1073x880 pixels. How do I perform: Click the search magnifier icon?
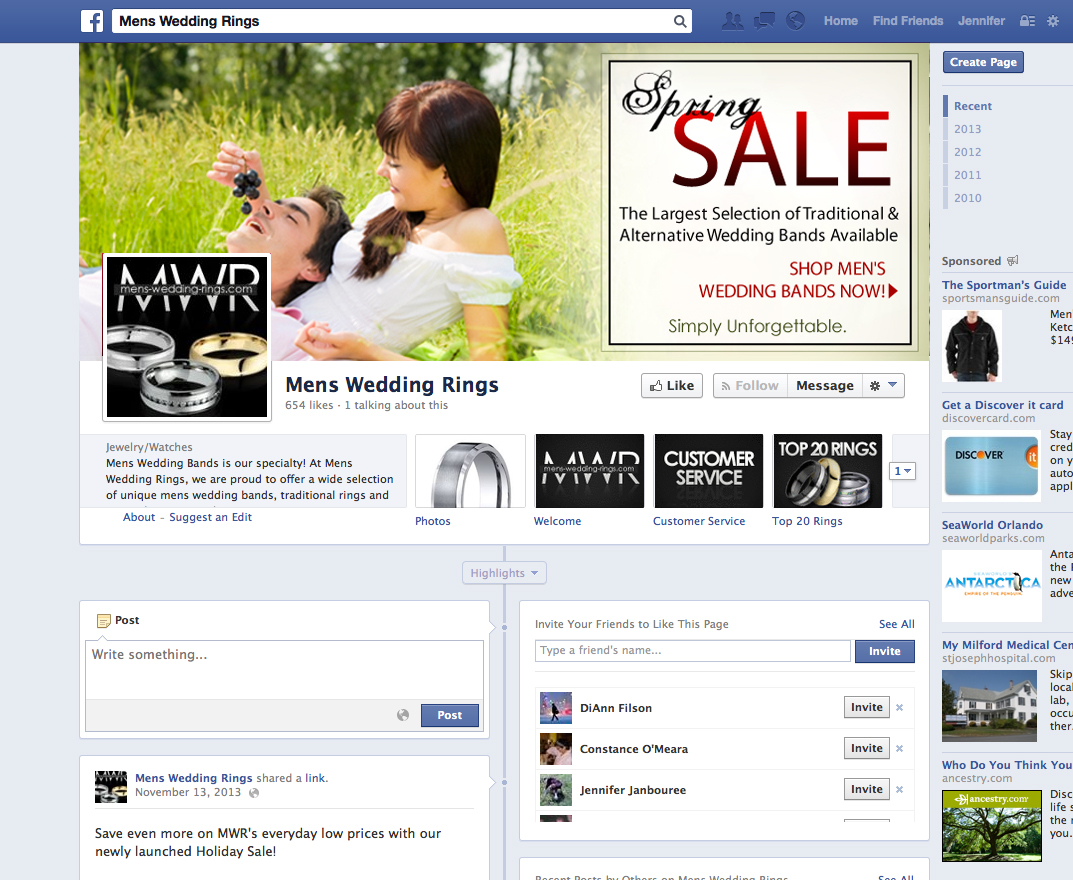click(680, 21)
